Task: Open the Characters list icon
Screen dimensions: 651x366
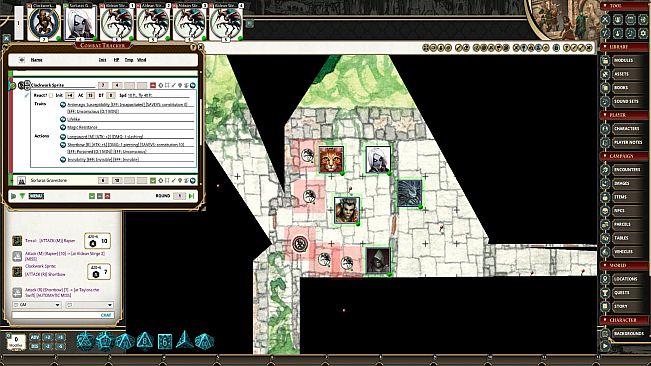Action: tap(605, 129)
